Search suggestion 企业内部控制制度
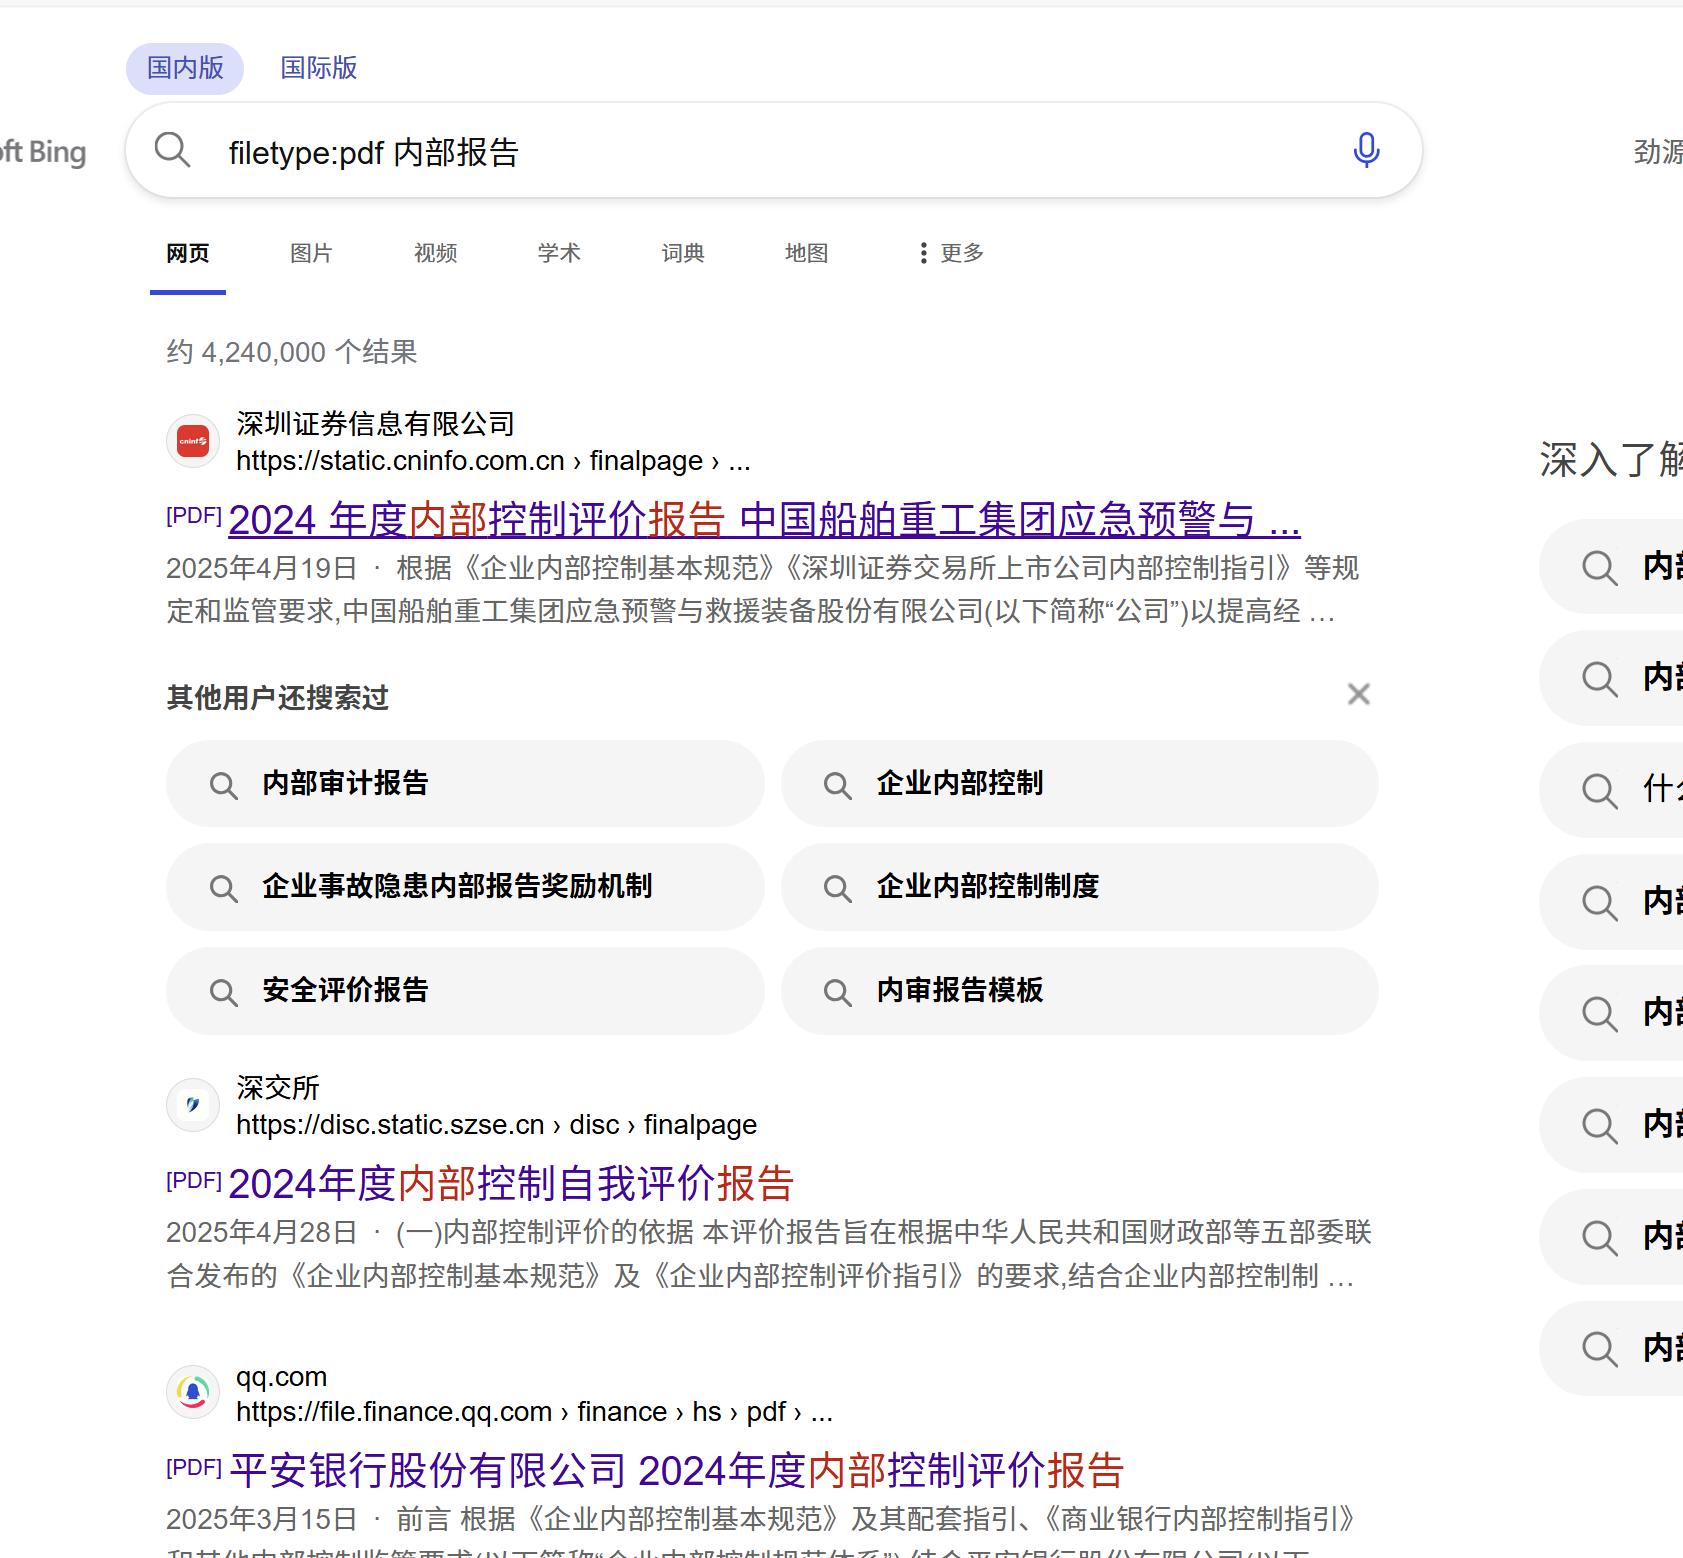This screenshot has width=1683, height=1558. (1080, 887)
